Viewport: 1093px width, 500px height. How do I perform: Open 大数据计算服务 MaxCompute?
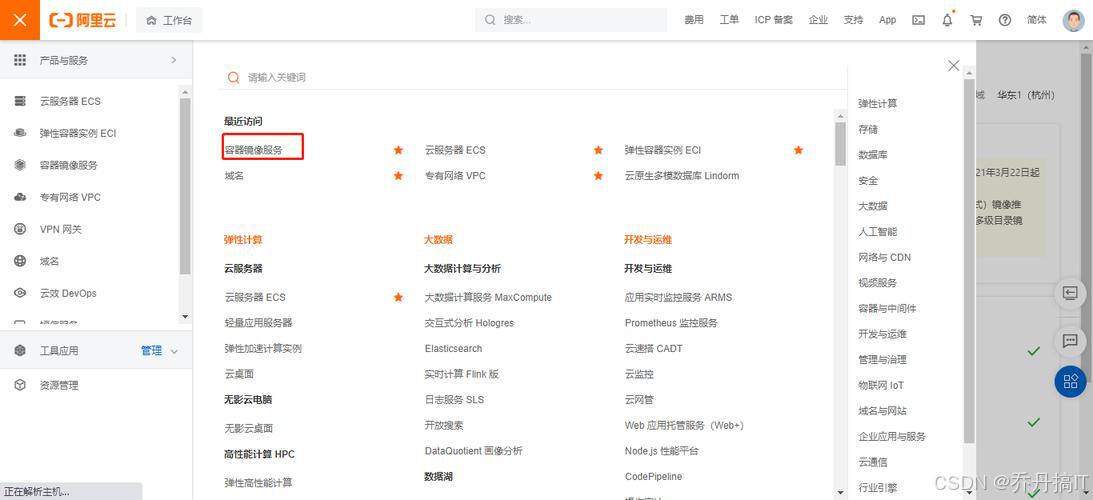488,297
